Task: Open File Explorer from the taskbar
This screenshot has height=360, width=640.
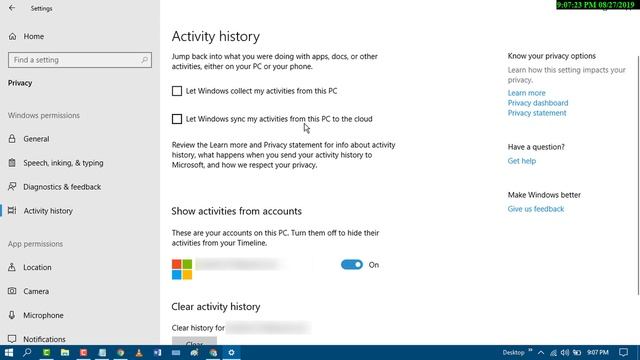Action: pyautogui.click(x=65, y=353)
